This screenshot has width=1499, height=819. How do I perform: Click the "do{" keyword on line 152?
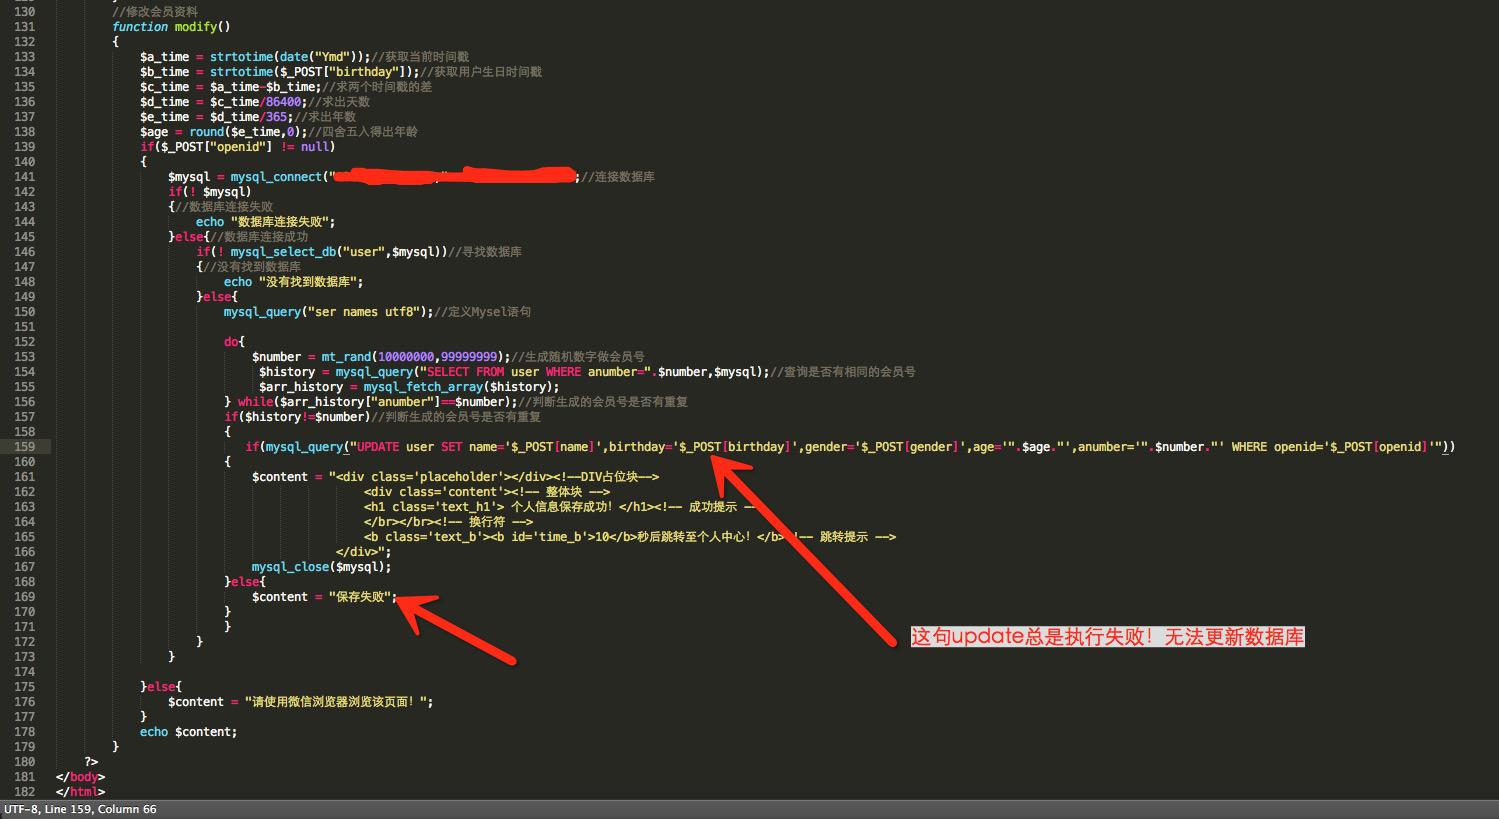pos(234,342)
